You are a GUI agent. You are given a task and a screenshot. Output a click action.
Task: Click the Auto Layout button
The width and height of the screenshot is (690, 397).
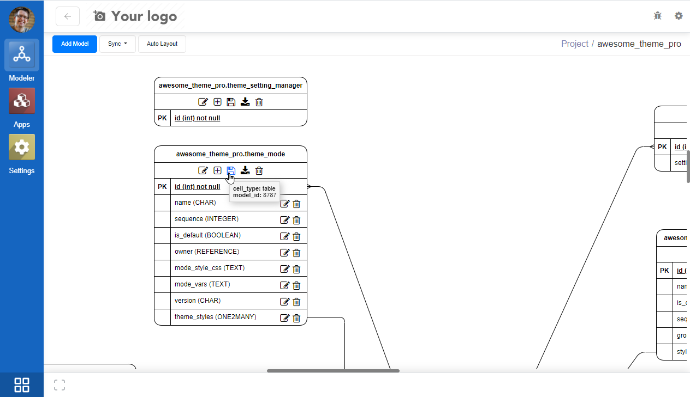(x=162, y=44)
